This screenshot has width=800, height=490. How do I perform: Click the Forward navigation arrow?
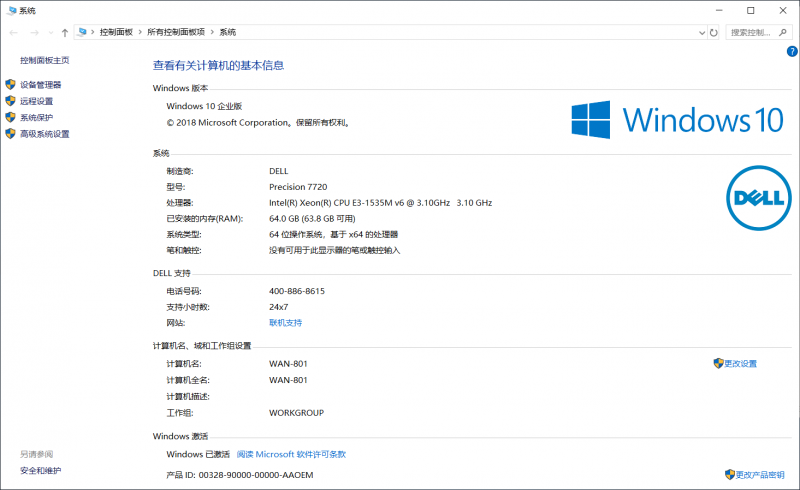tap(34, 32)
